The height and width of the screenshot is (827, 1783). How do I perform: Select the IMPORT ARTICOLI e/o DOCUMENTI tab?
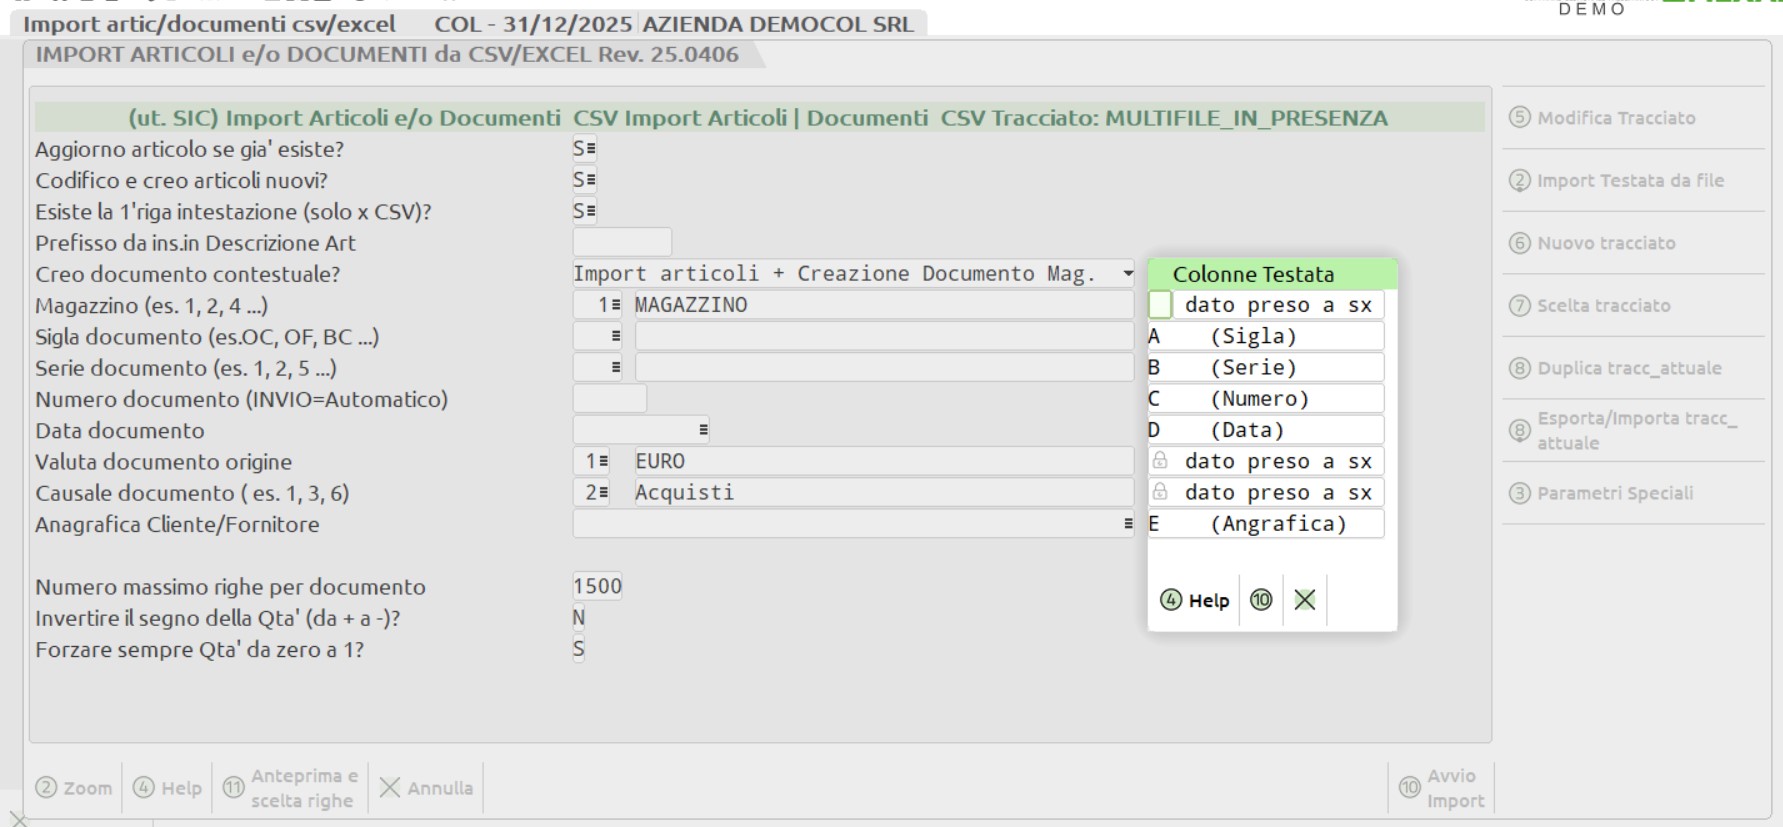point(387,54)
